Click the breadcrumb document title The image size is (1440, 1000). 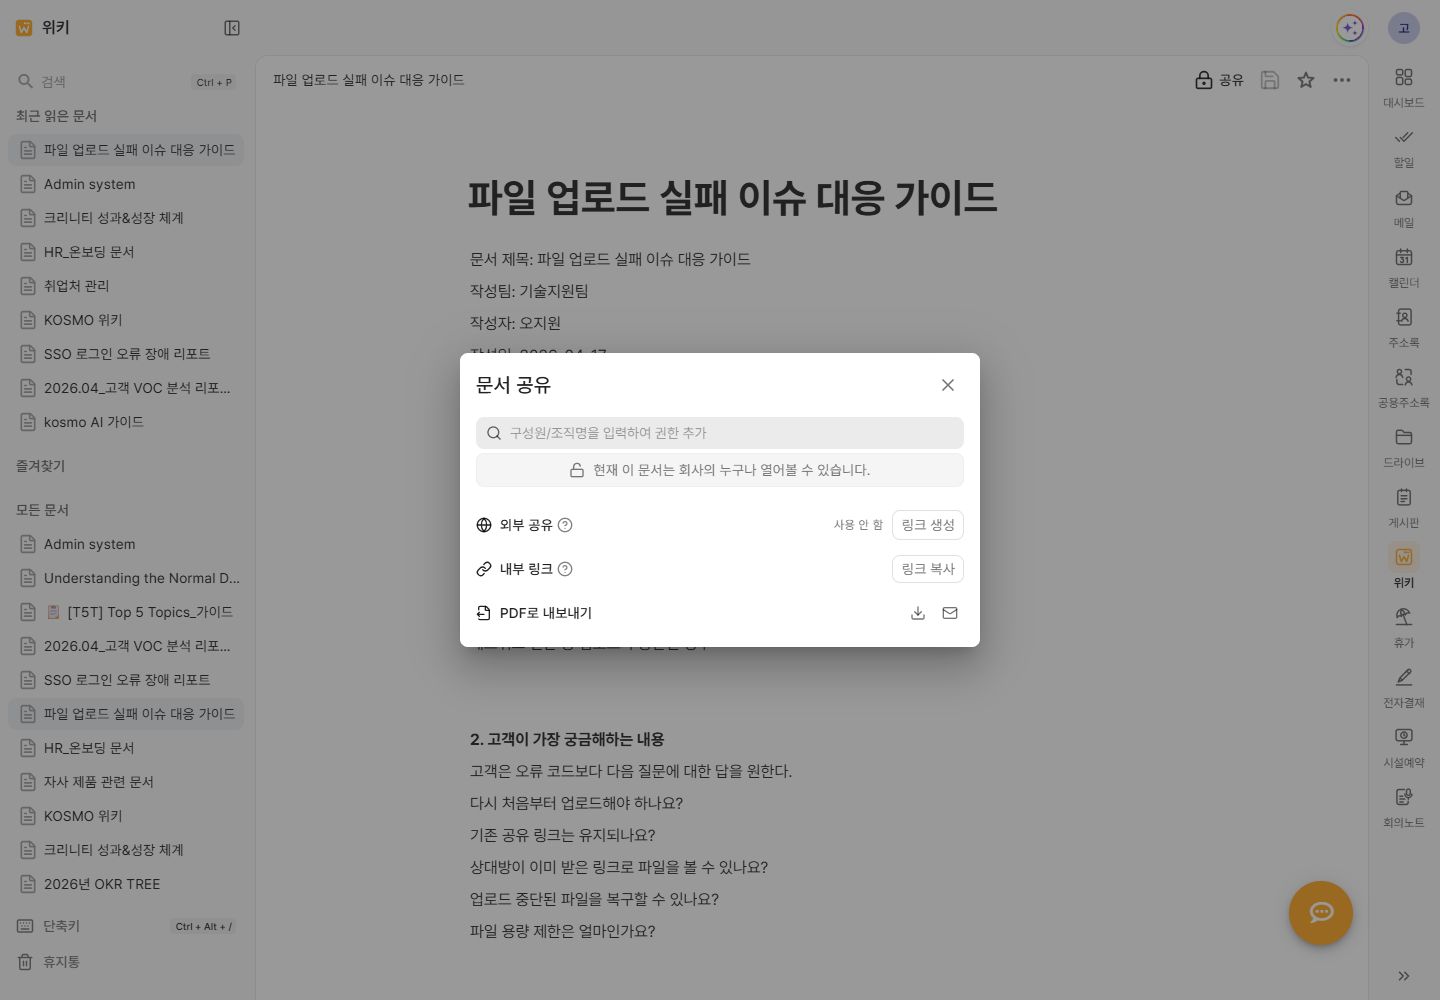pos(369,80)
